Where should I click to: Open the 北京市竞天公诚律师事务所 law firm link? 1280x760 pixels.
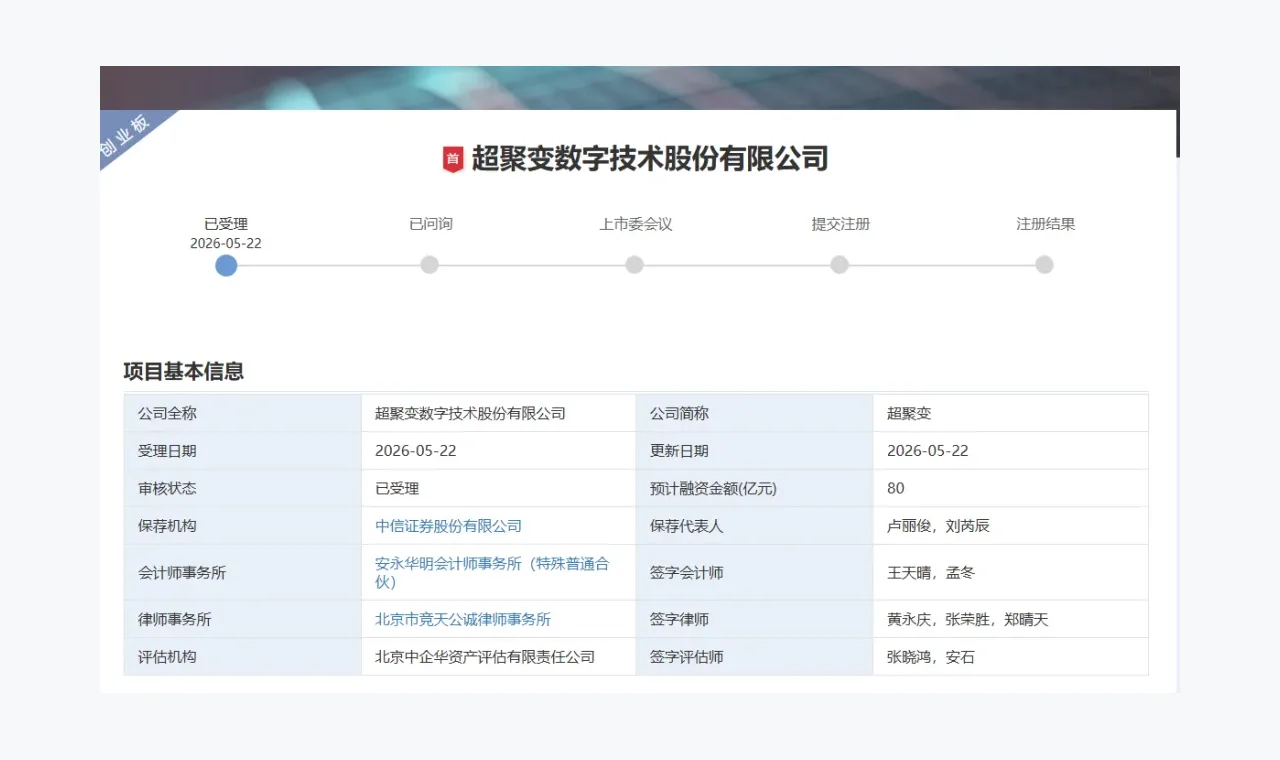pos(463,619)
